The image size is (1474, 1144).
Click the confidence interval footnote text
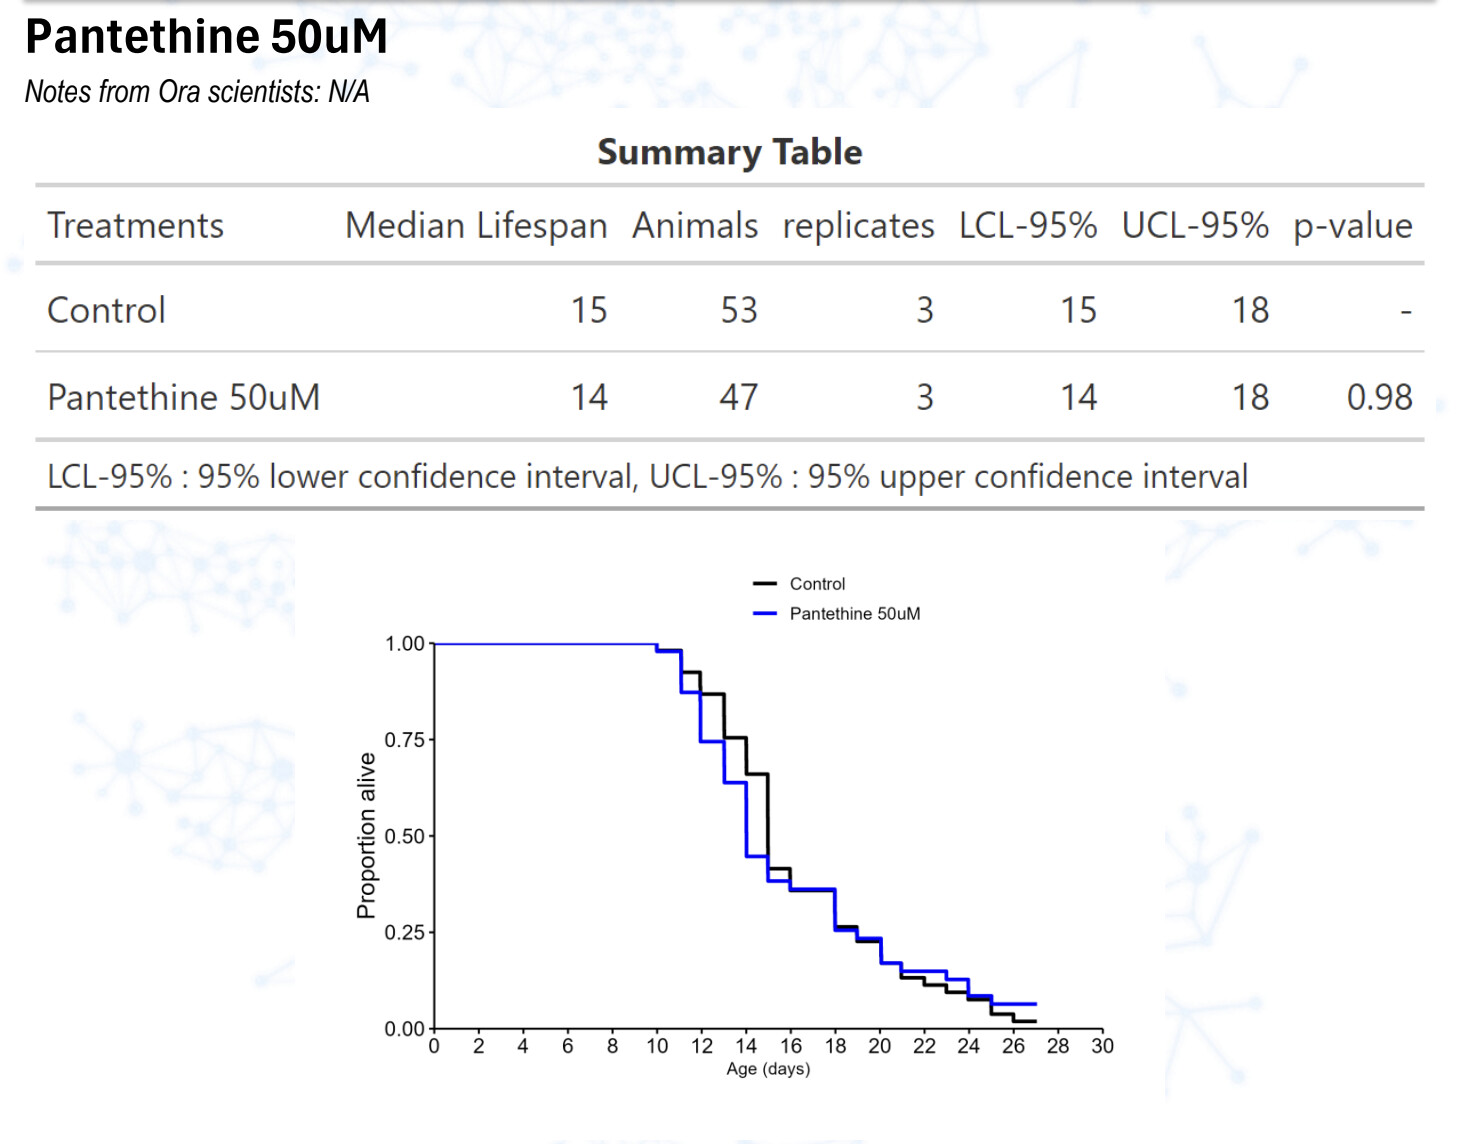[647, 477]
